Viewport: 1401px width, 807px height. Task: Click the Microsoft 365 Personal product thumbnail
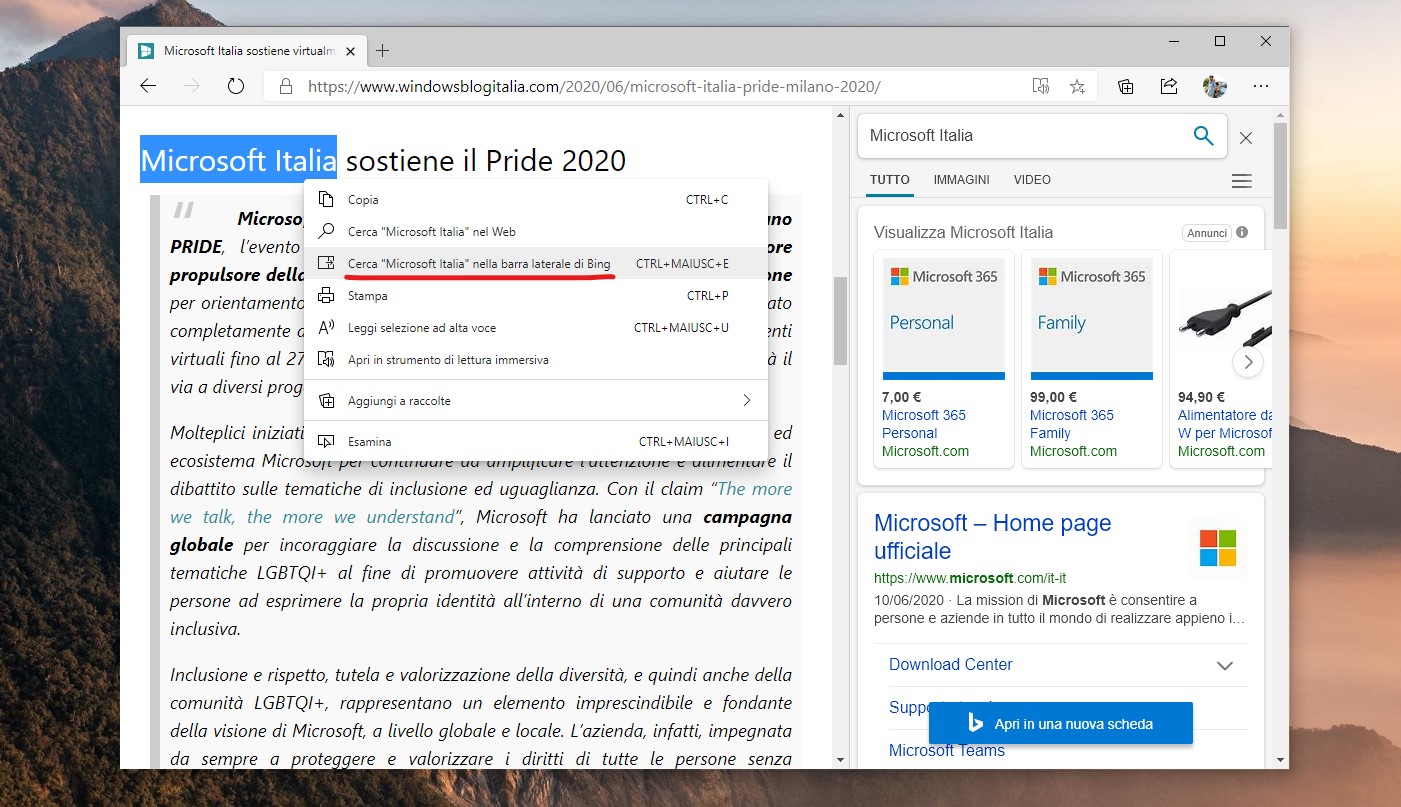[943, 318]
